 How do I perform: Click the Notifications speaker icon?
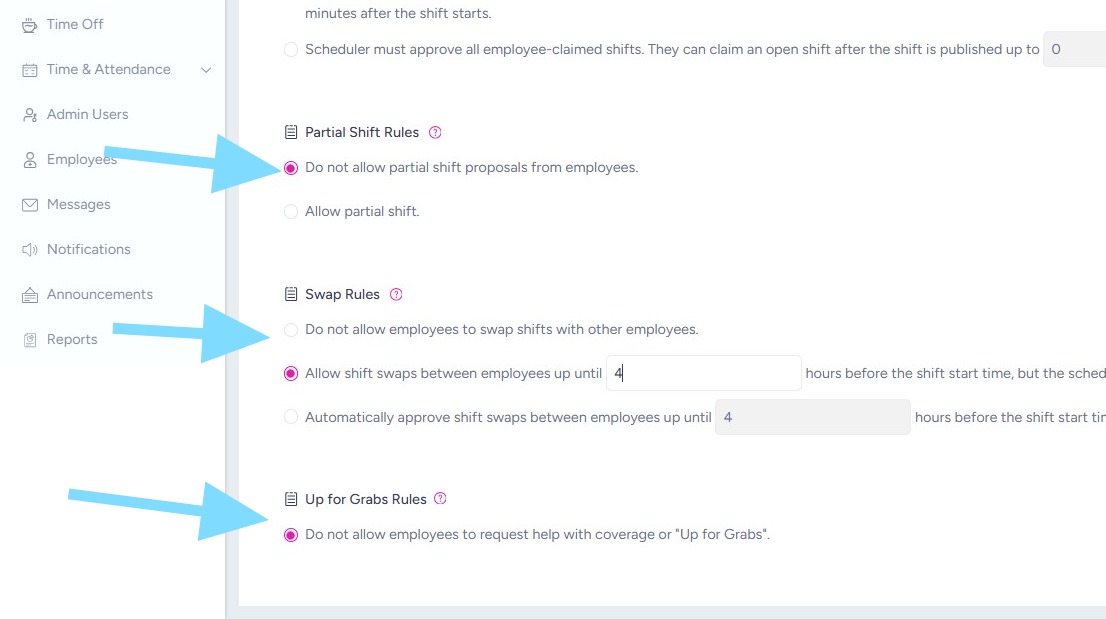[29, 250]
